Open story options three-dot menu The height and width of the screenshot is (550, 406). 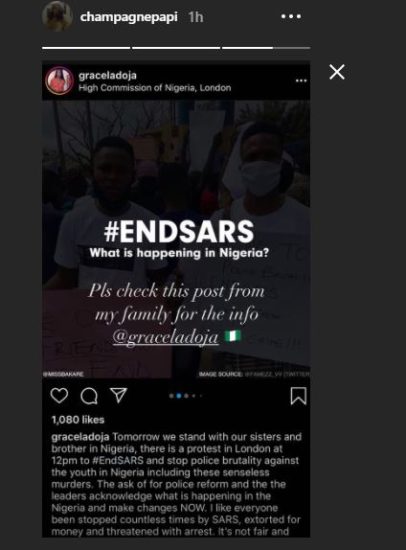[x=291, y=16]
